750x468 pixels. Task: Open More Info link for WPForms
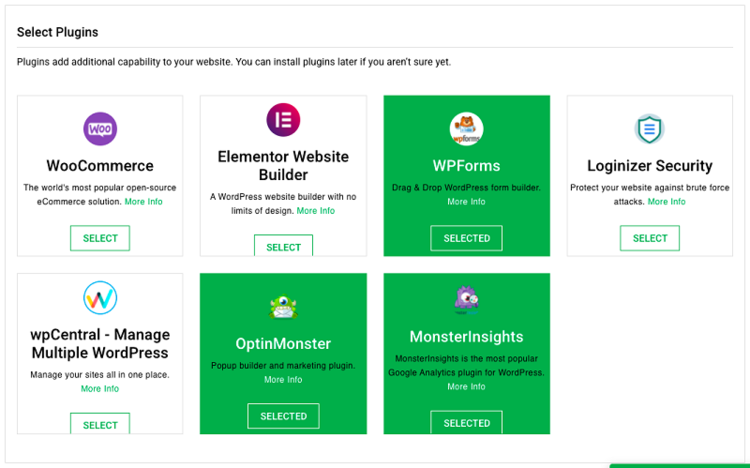[466, 202]
